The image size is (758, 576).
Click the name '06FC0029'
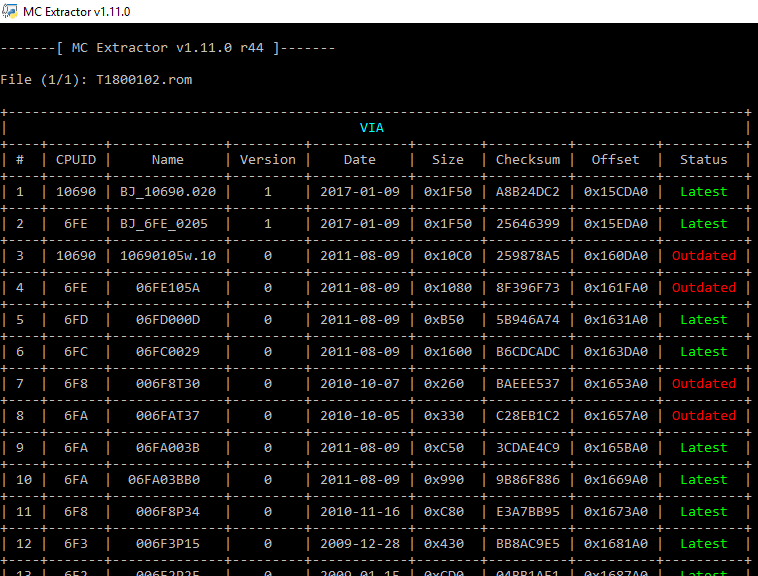coord(168,351)
